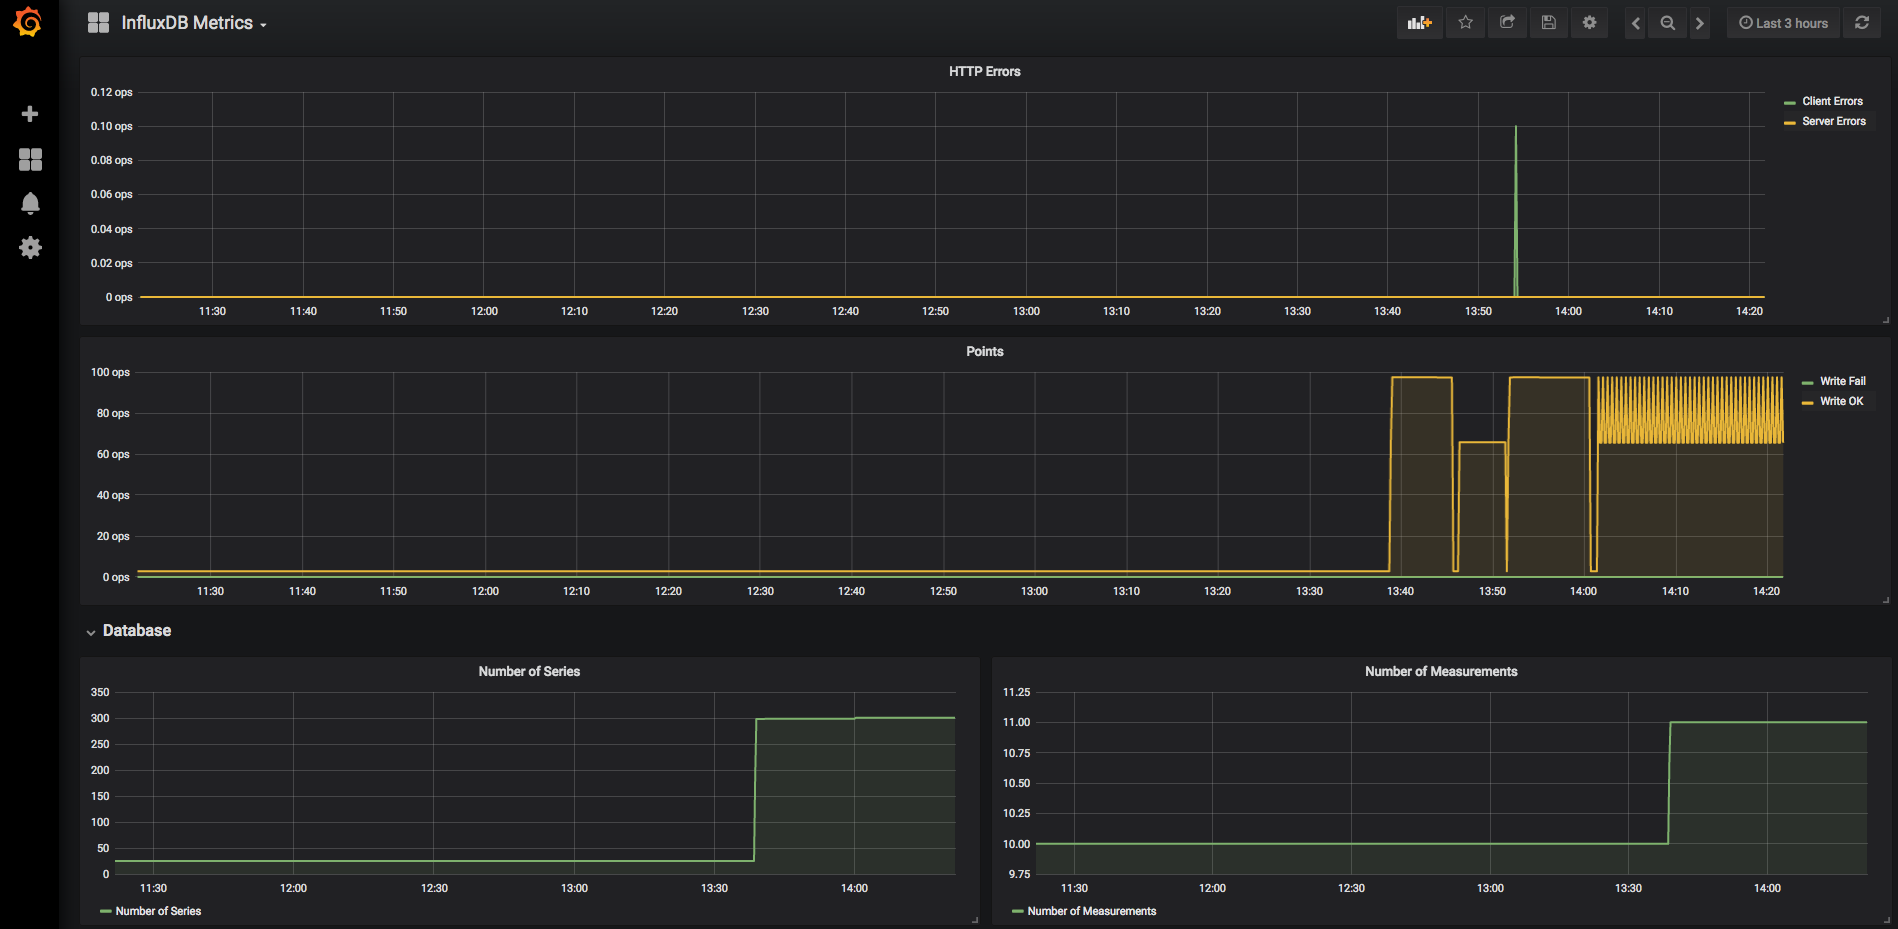This screenshot has height=929, width=1898.
Task: Click the Client Errors spike in graph
Action: [x=1516, y=210]
